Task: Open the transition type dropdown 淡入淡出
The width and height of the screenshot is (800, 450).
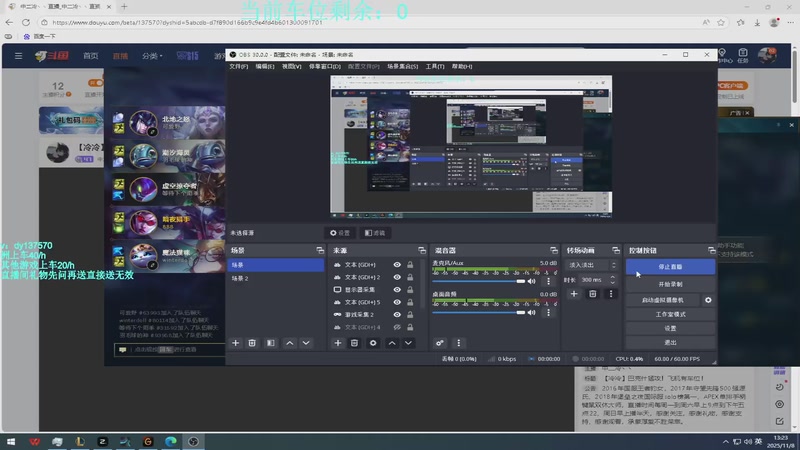Action: [x=592, y=265]
